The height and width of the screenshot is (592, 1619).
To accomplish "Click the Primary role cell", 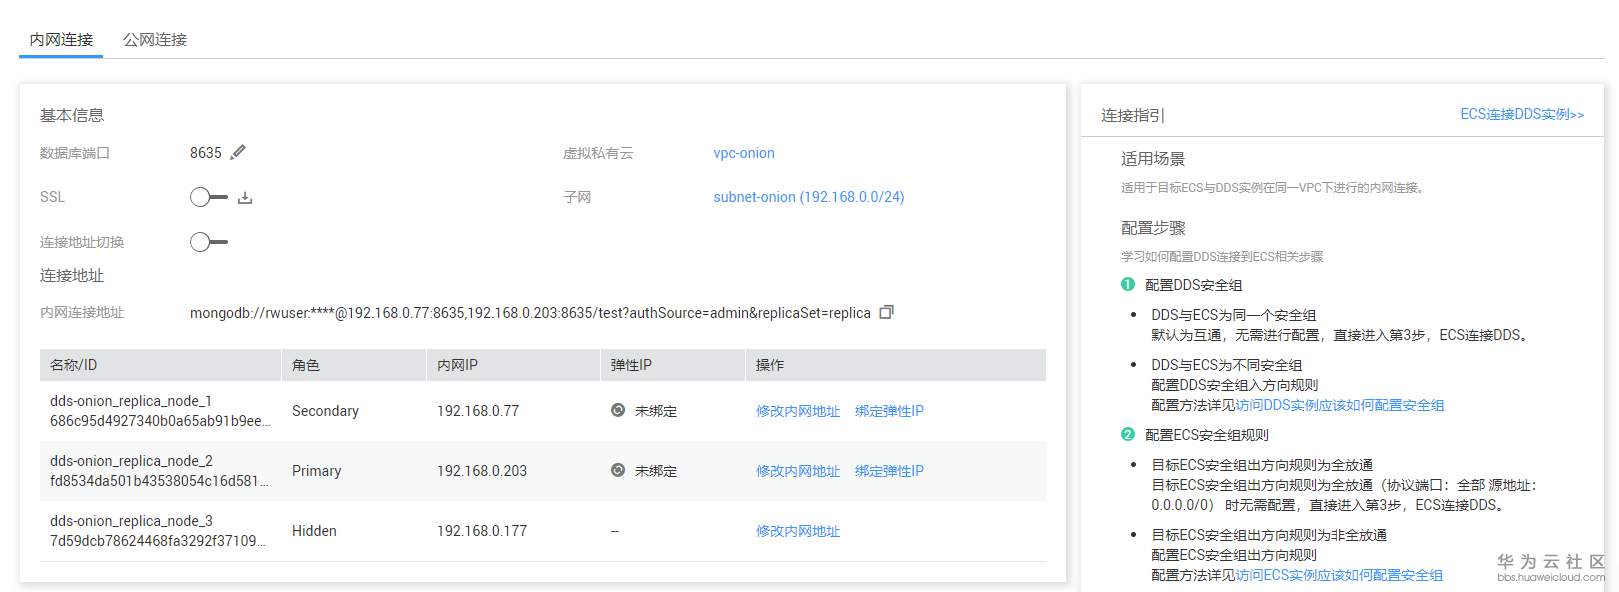I will coord(317,471).
